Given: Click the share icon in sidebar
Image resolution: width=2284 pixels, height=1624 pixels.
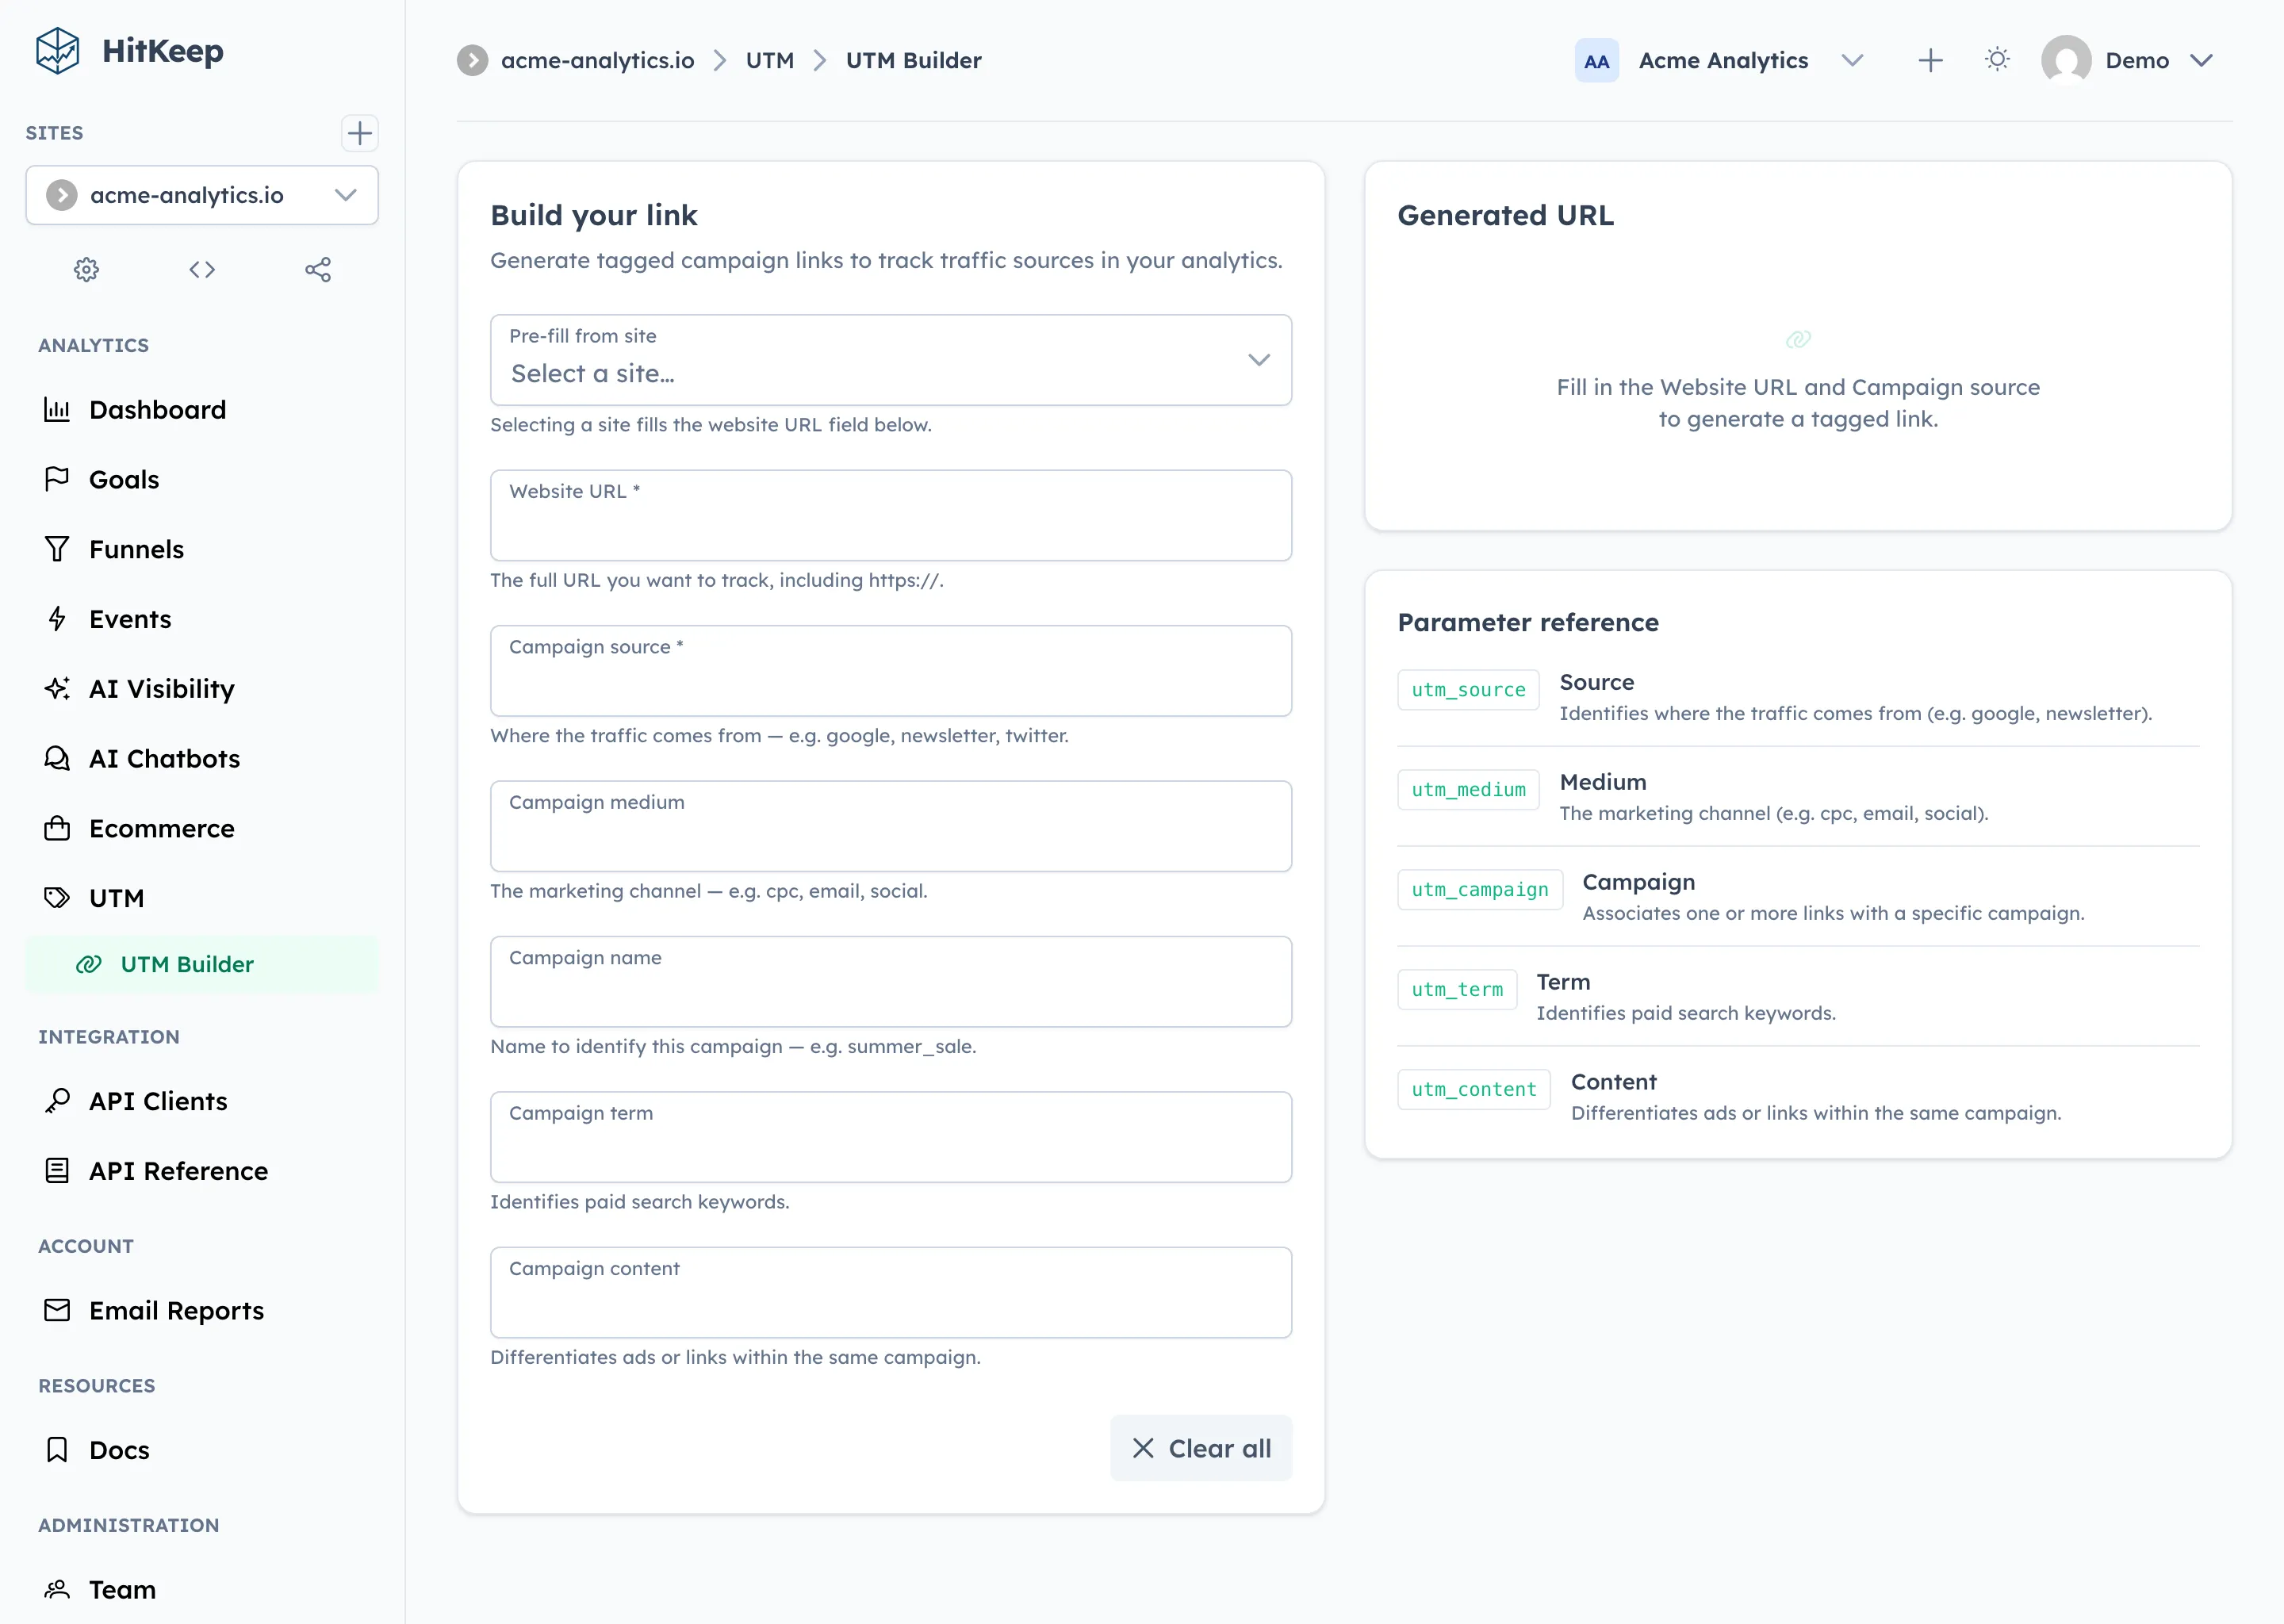Looking at the screenshot, I should (x=318, y=269).
